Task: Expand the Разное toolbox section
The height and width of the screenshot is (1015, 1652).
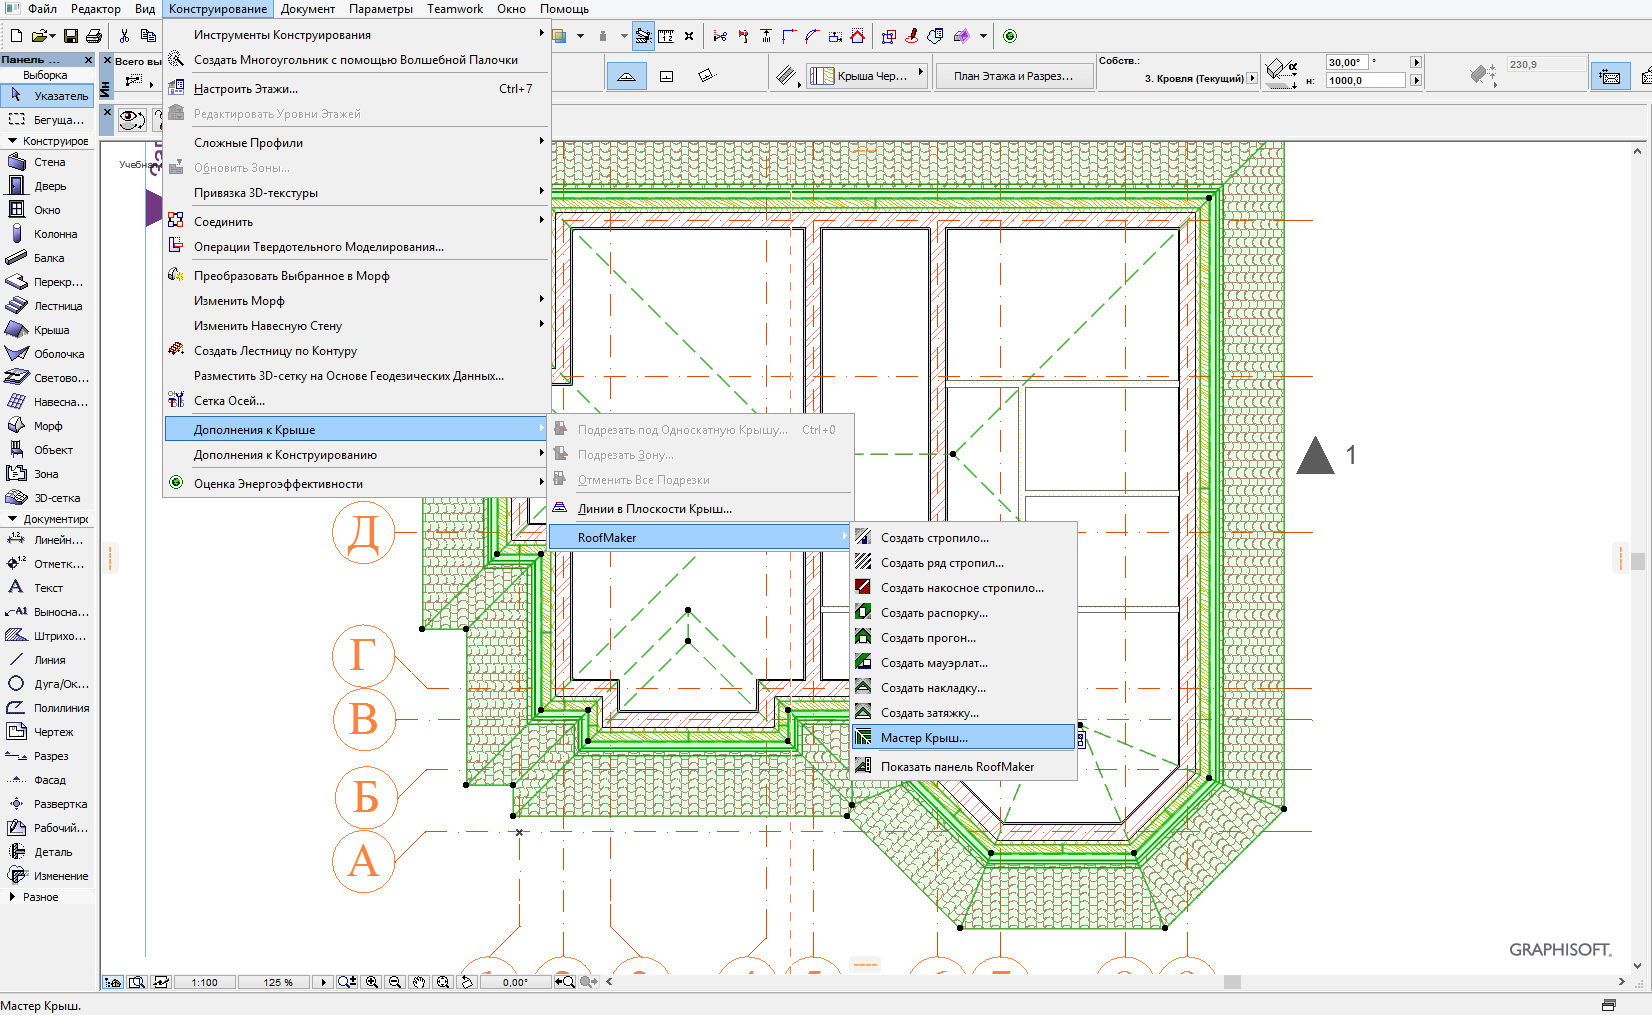Action: [x=12, y=897]
